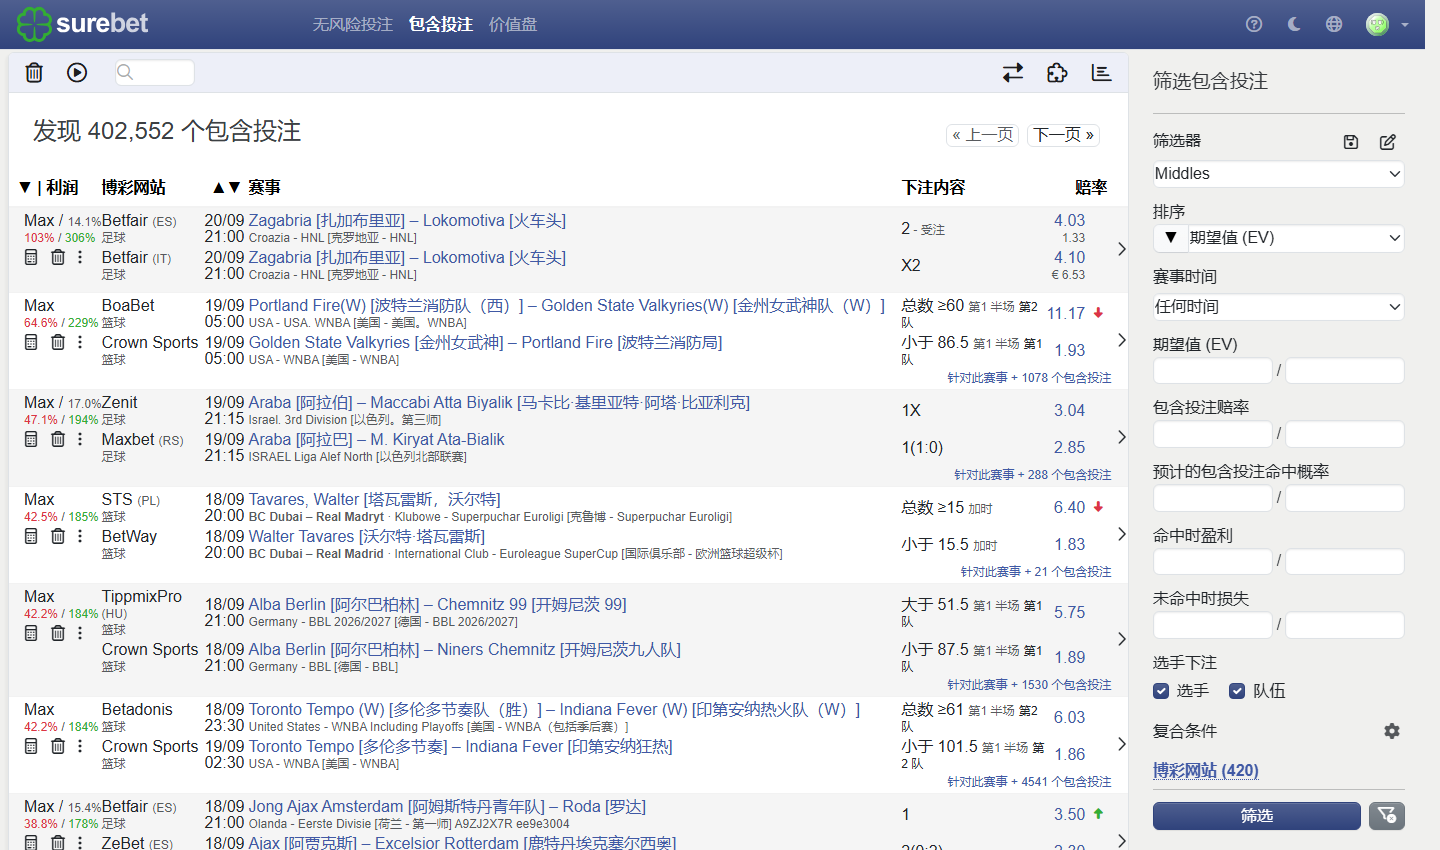
Task: Click the 筛选 filter button
Action: point(1257,816)
